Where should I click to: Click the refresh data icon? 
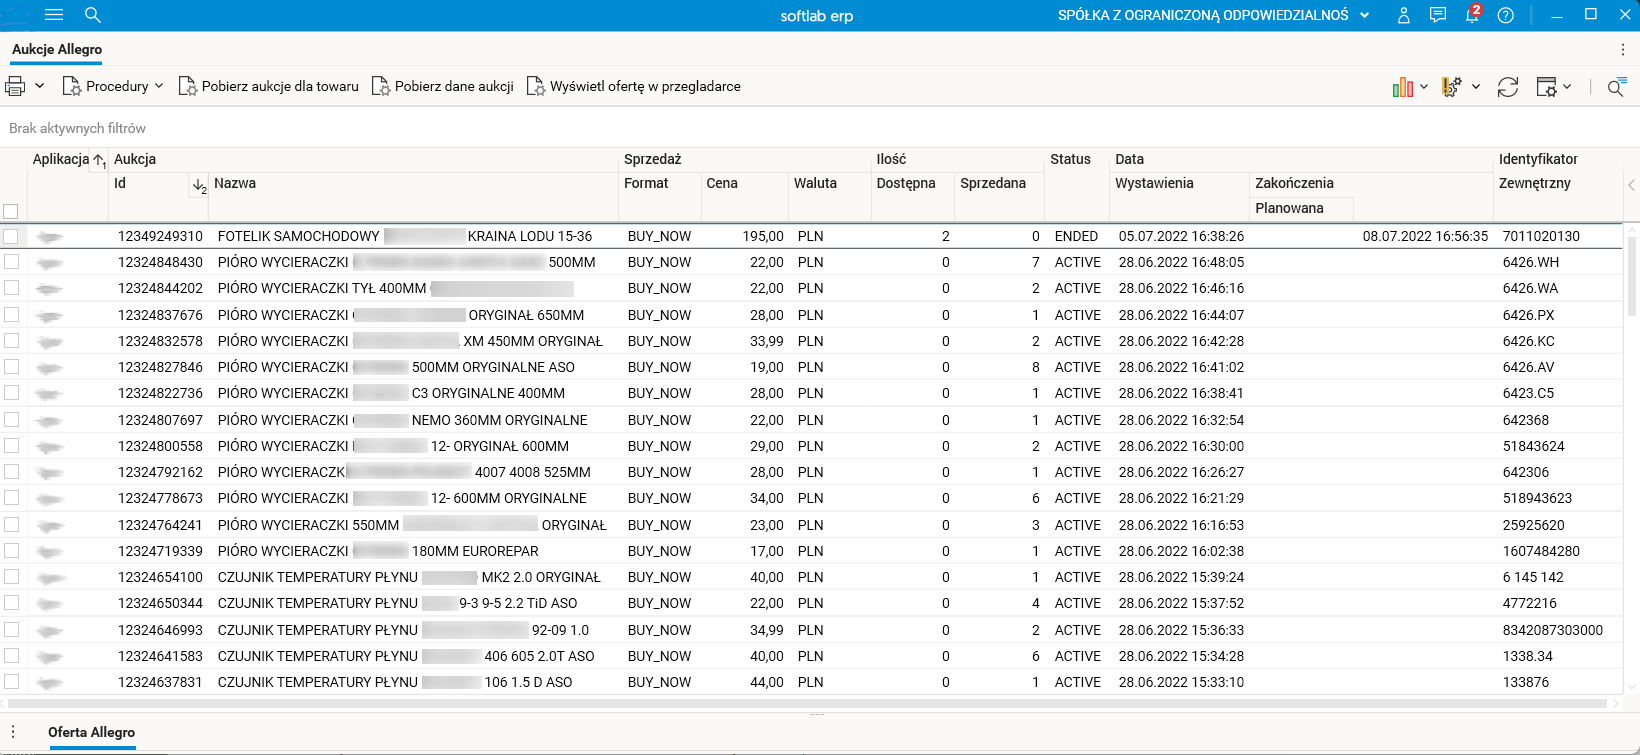pyautogui.click(x=1507, y=87)
